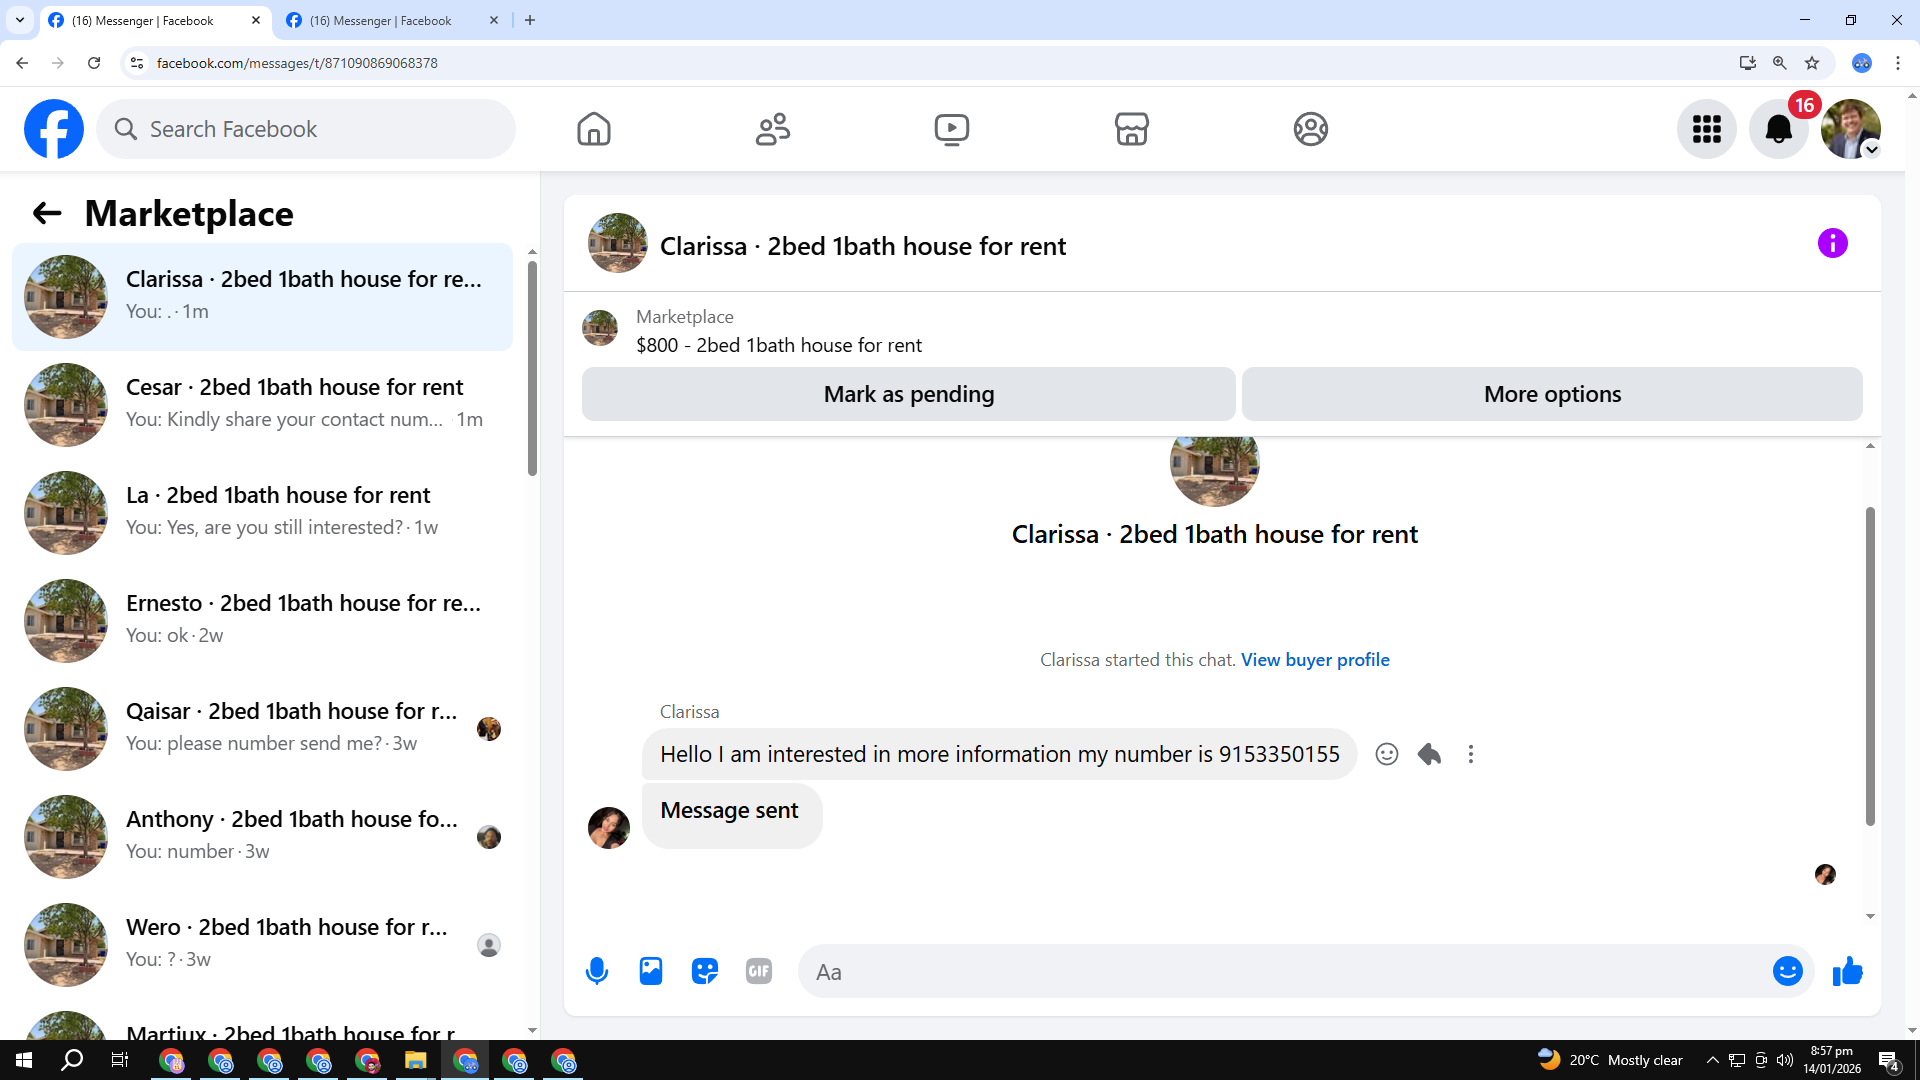
Task: Open more options for Clarissa's message
Action: click(x=1470, y=754)
